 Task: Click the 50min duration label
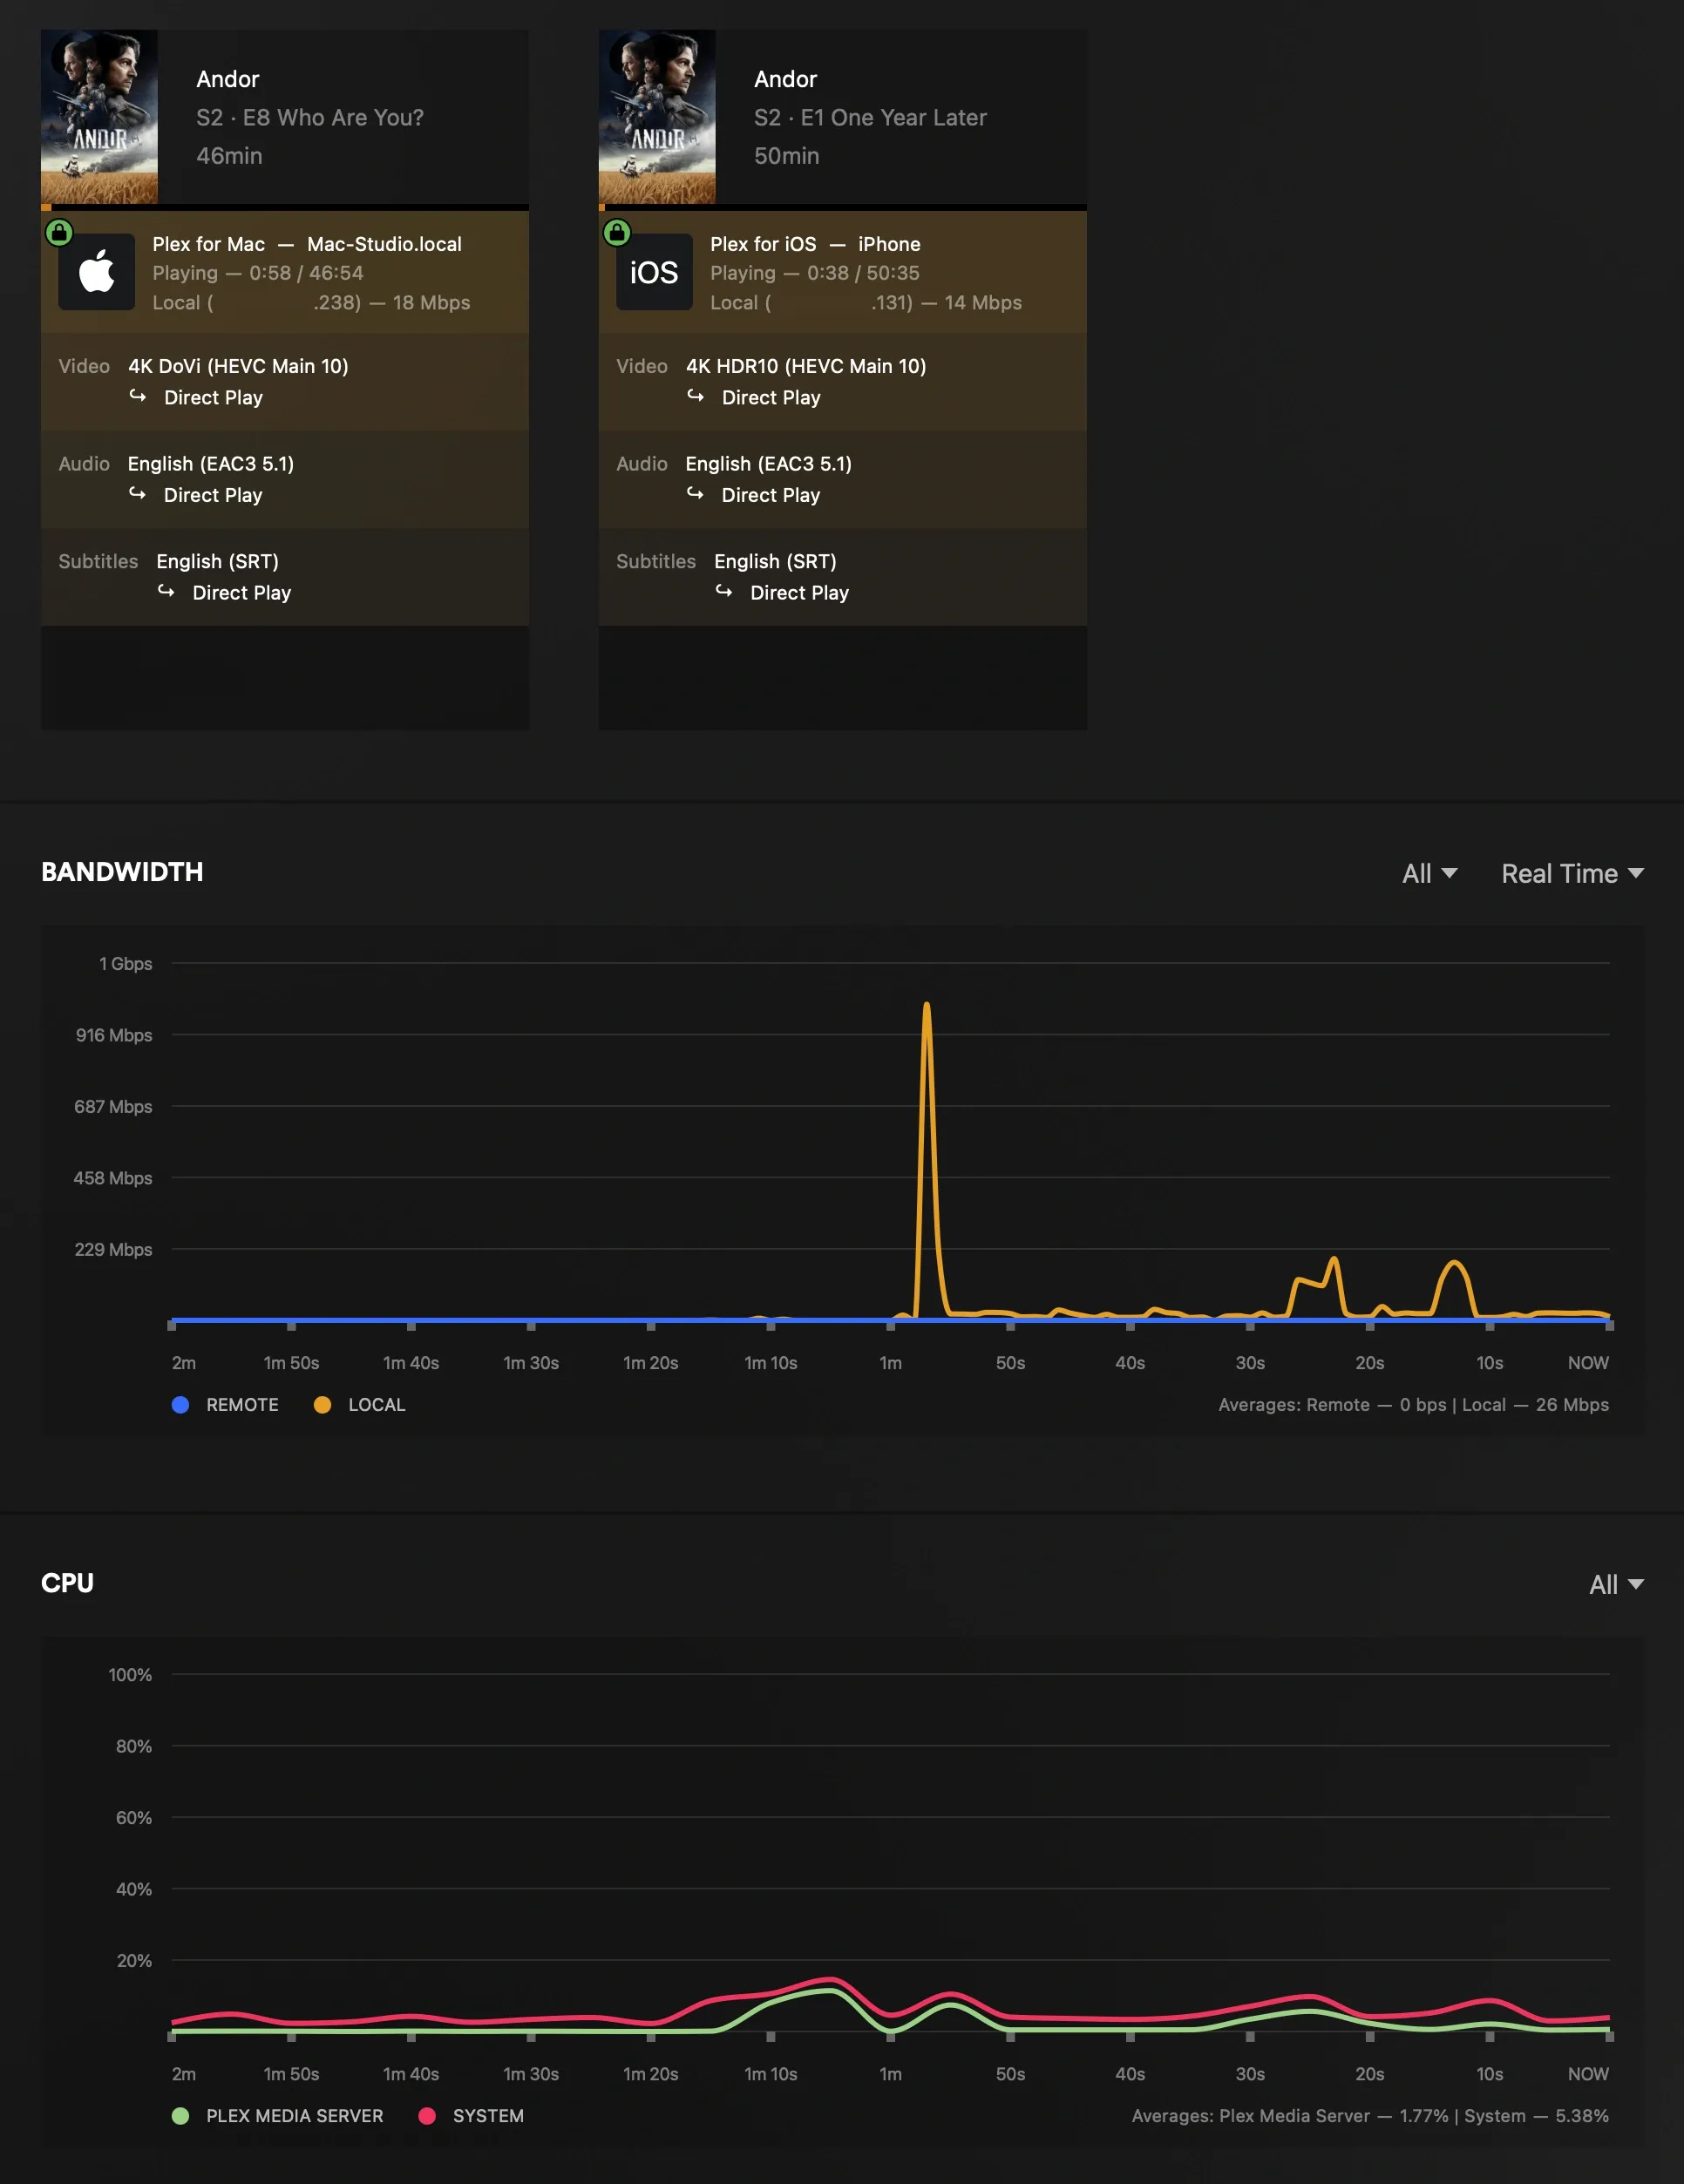(x=787, y=156)
